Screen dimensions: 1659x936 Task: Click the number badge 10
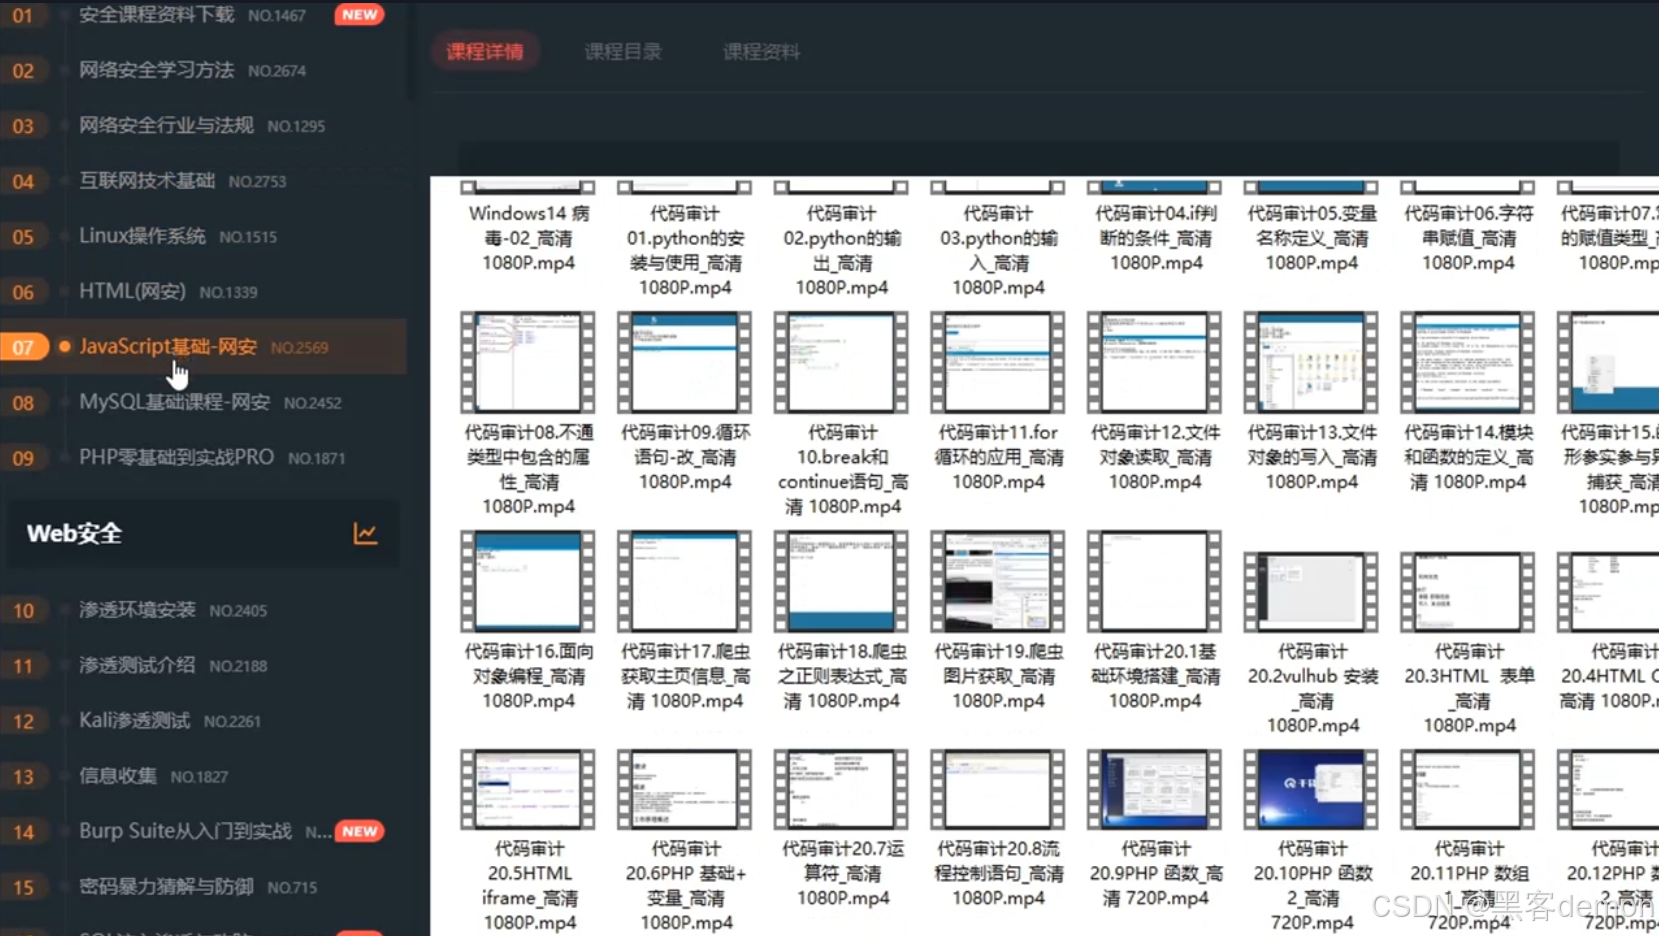tap(24, 610)
